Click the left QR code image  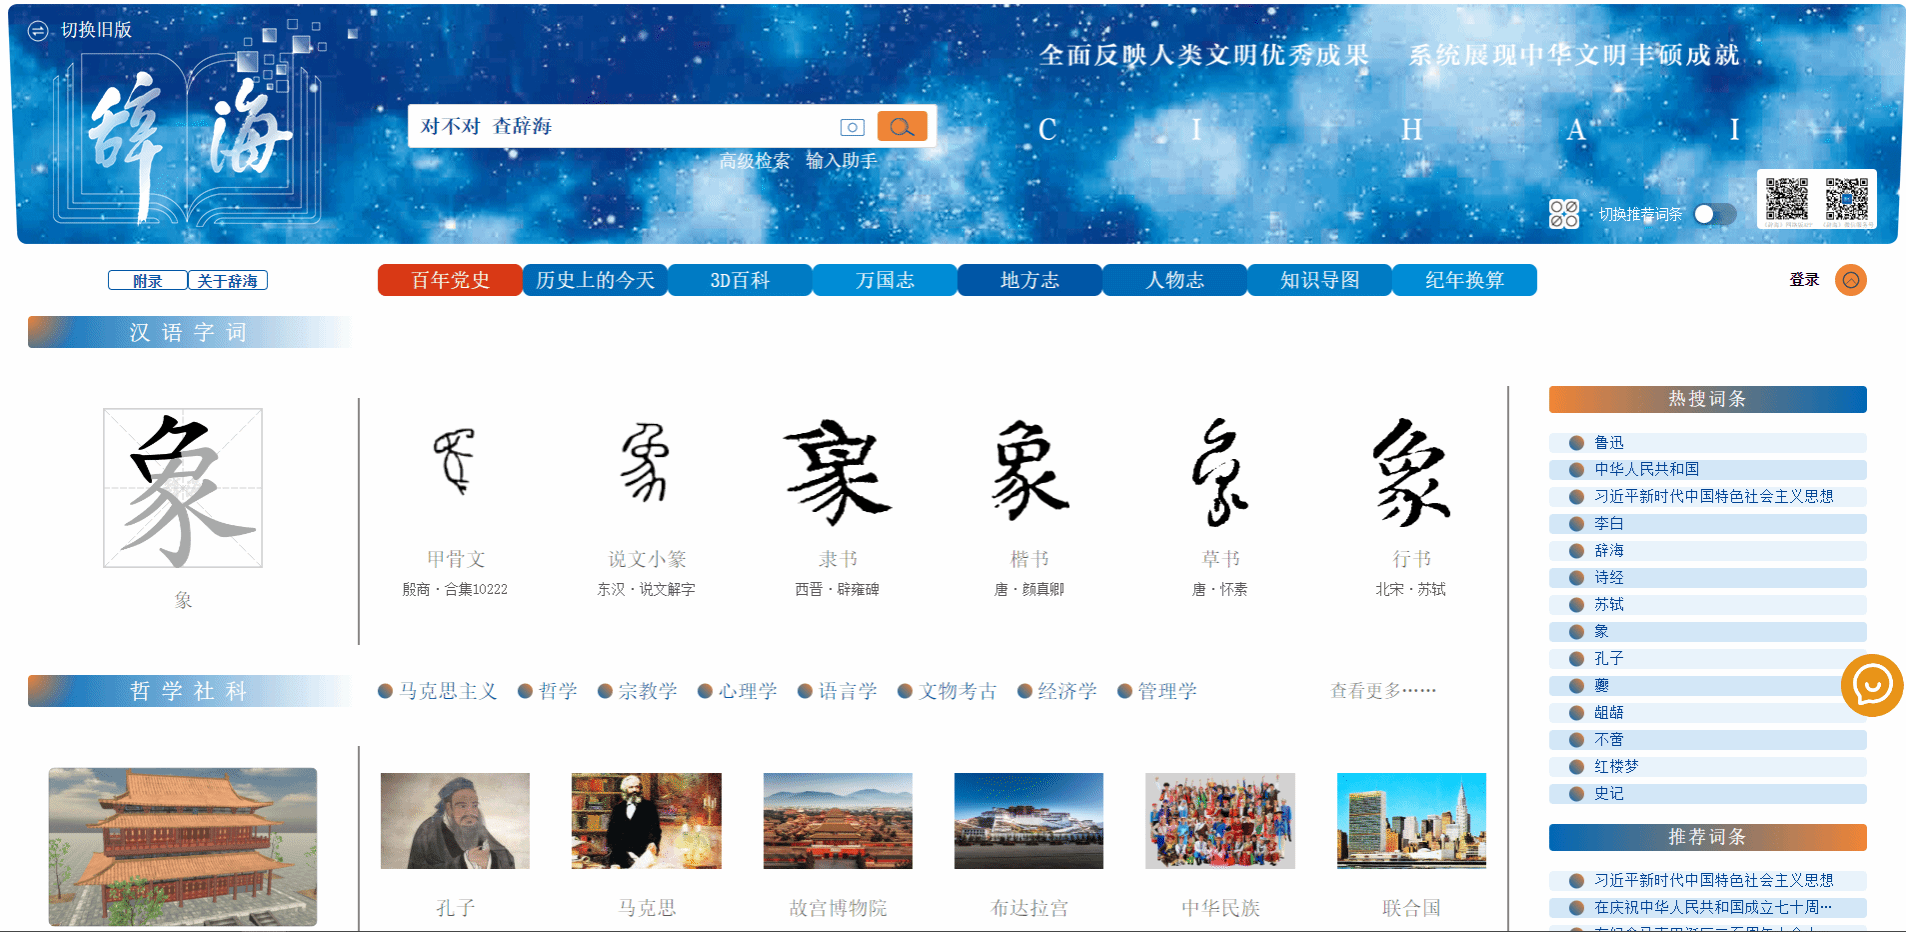pyautogui.click(x=1786, y=198)
